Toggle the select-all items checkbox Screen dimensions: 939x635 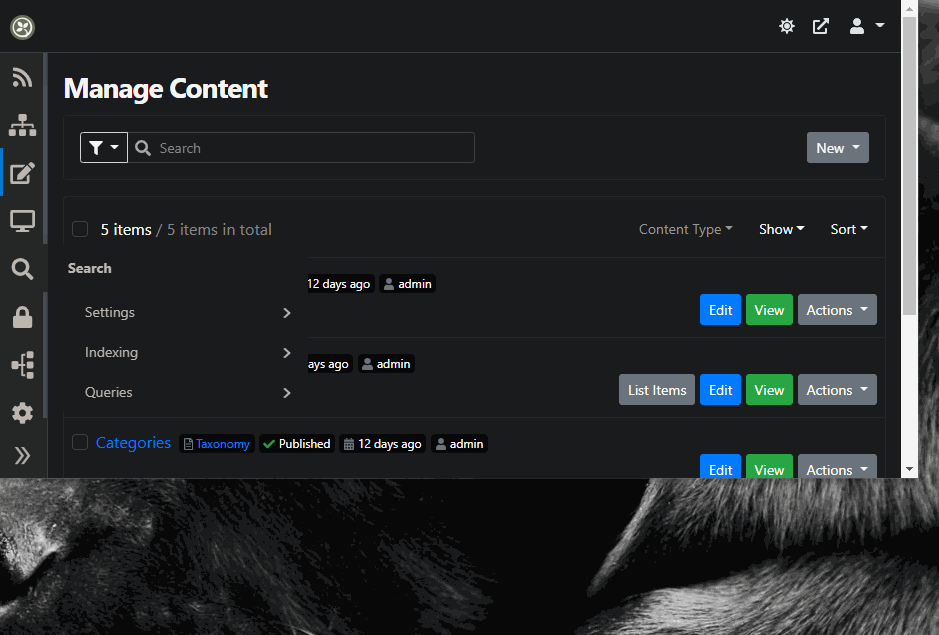pos(80,229)
